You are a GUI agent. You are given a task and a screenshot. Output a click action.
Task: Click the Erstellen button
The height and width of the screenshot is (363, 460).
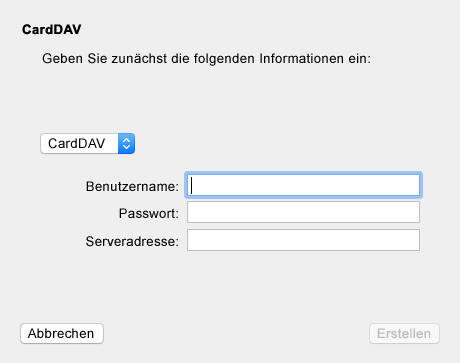(404, 333)
